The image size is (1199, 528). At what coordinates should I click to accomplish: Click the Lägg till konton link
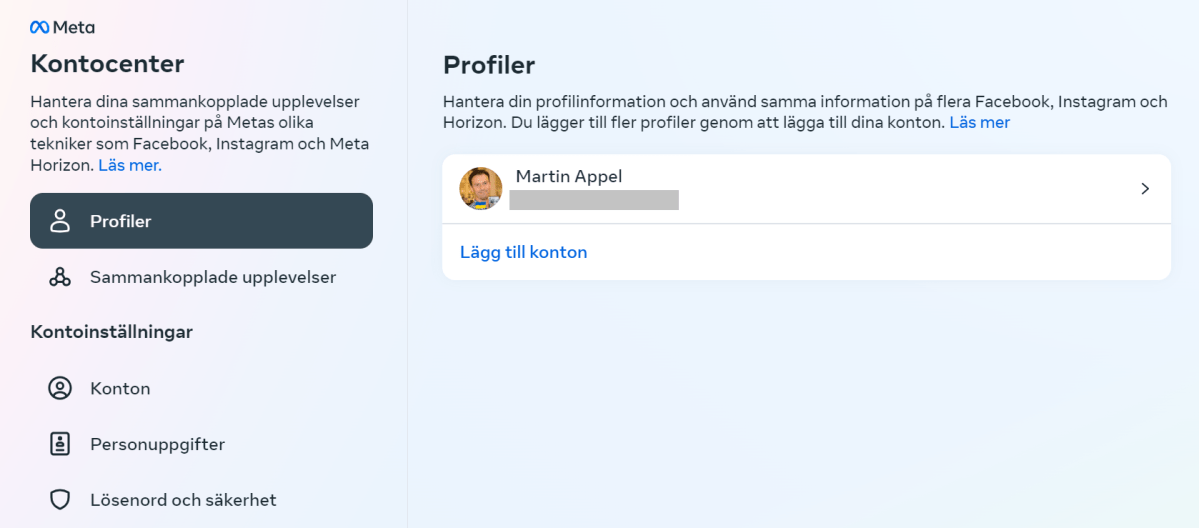524,252
